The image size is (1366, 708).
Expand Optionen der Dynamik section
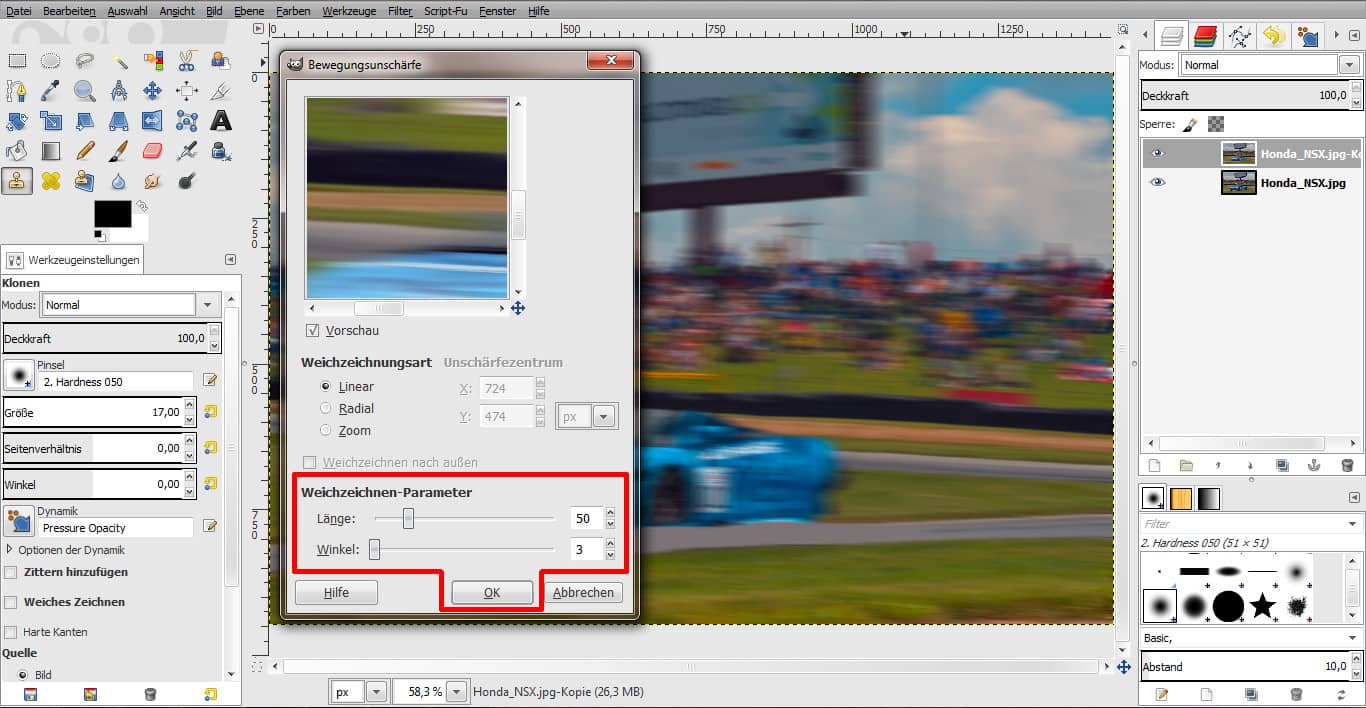[x=10, y=550]
